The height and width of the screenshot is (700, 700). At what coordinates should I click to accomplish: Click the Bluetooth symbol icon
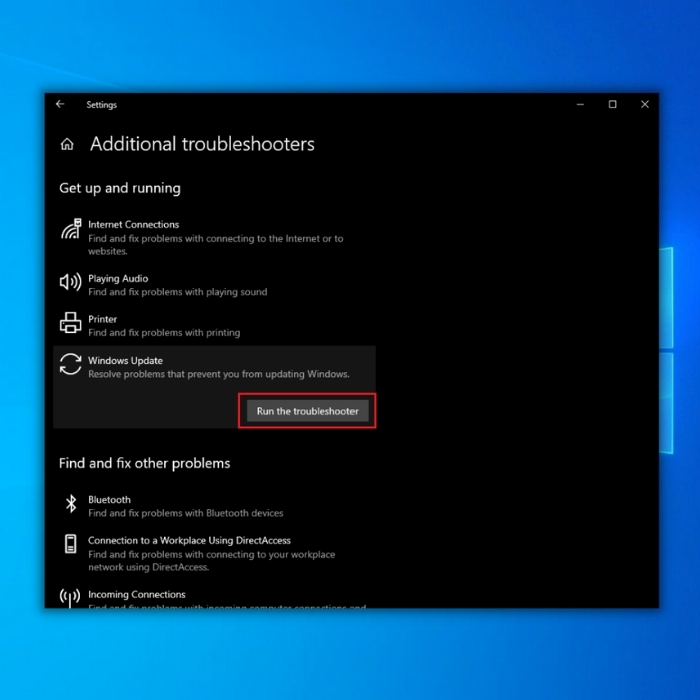[71, 504]
